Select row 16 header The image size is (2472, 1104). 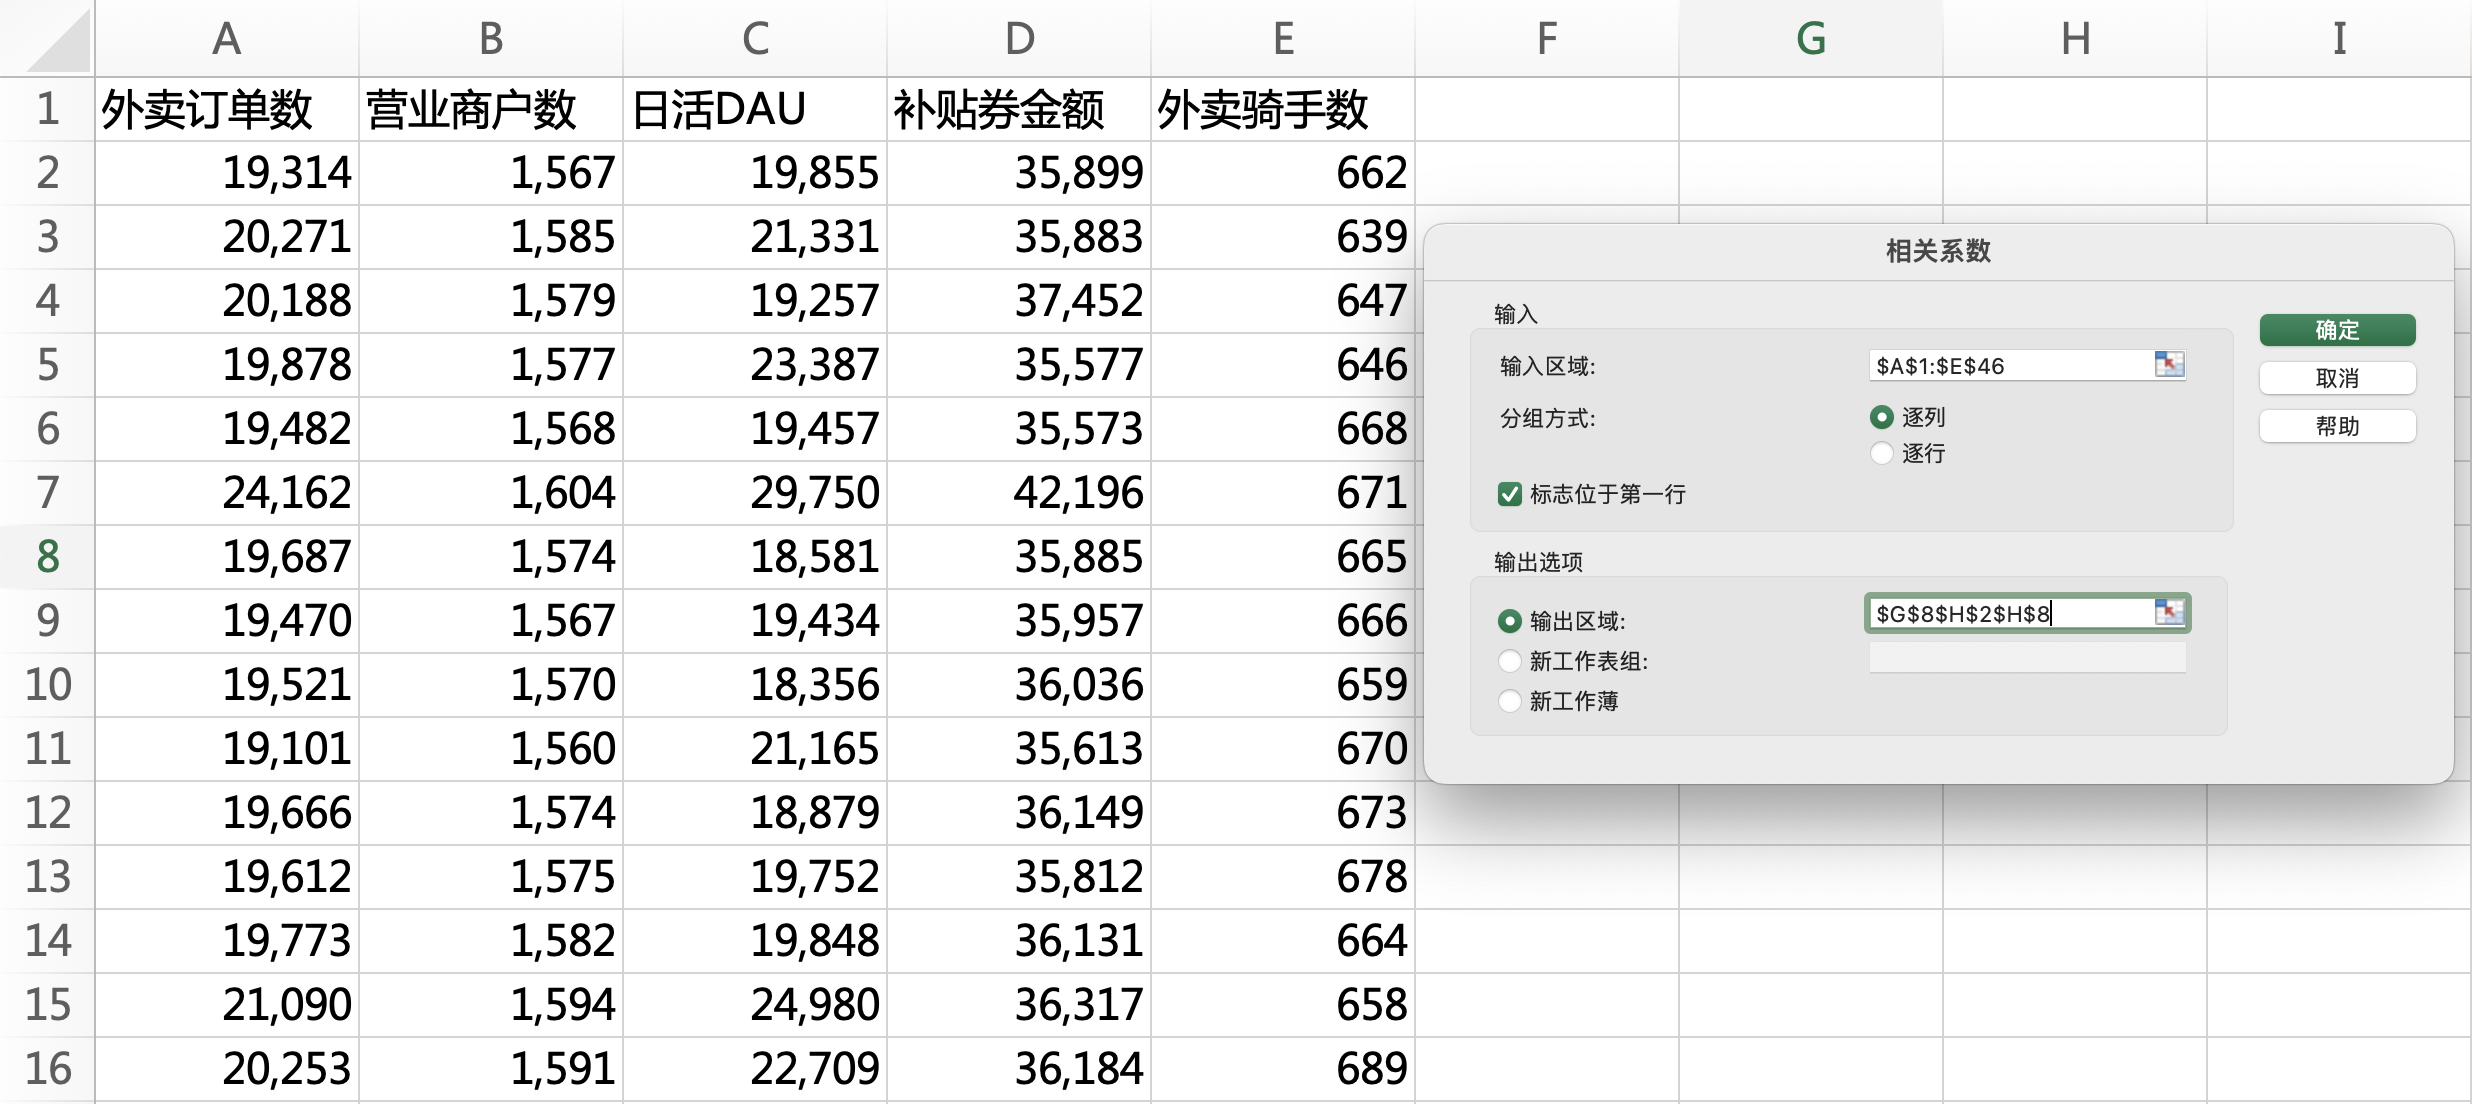point(47,1069)
